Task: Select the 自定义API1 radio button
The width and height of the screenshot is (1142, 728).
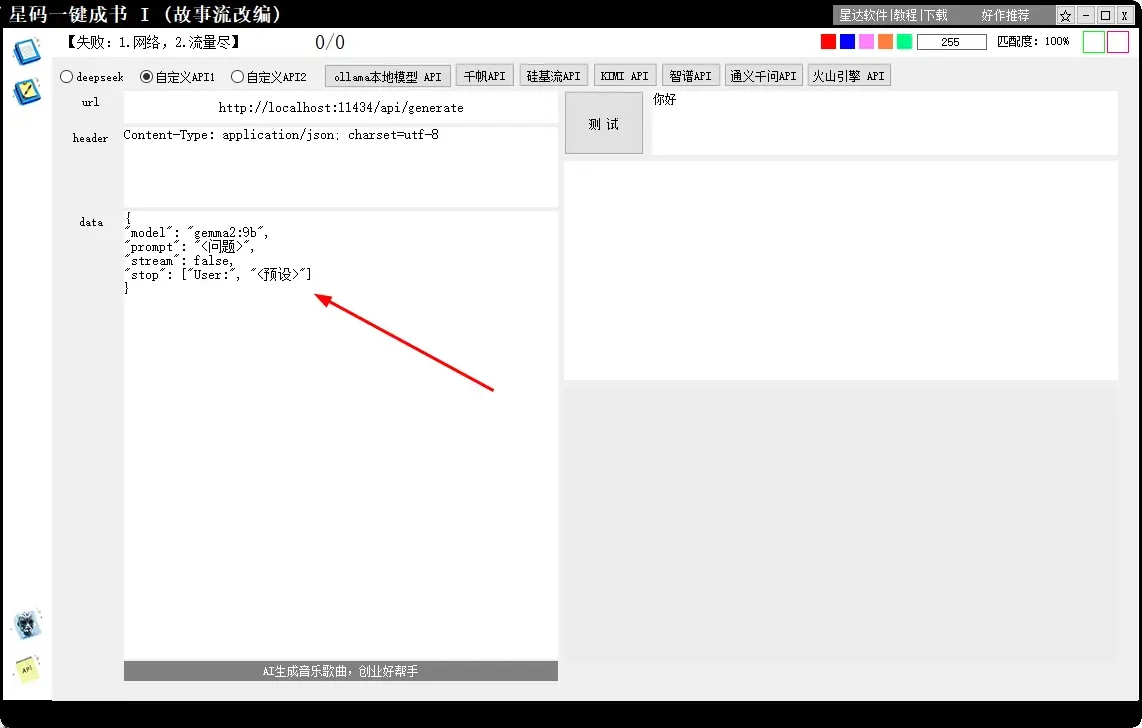Action: pyautogui.click(x=147, y=77)
